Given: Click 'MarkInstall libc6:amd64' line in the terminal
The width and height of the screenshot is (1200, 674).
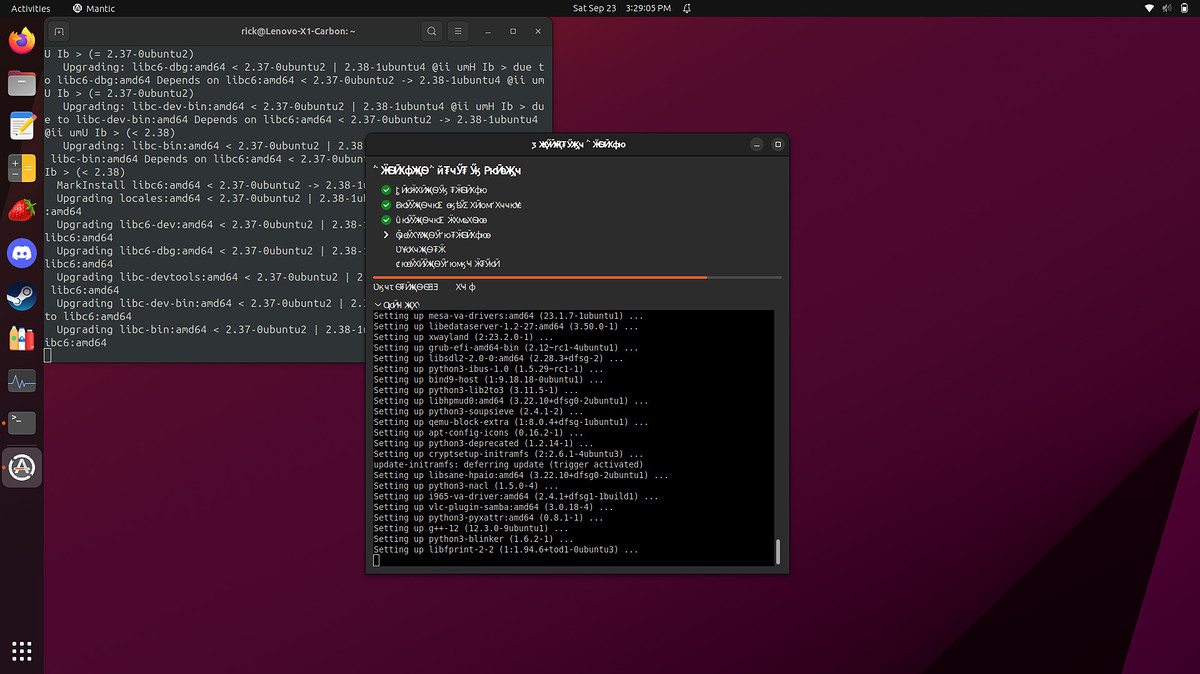Looking at the screenshot, I should pos(211,185).
